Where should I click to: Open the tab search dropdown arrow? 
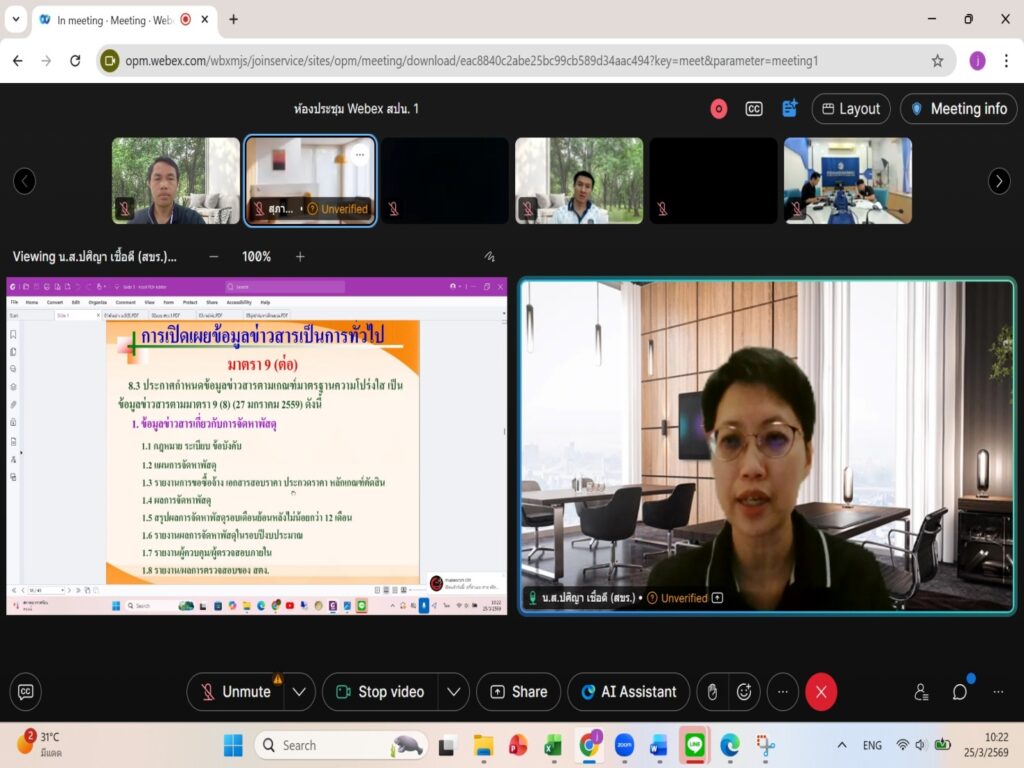16,20
